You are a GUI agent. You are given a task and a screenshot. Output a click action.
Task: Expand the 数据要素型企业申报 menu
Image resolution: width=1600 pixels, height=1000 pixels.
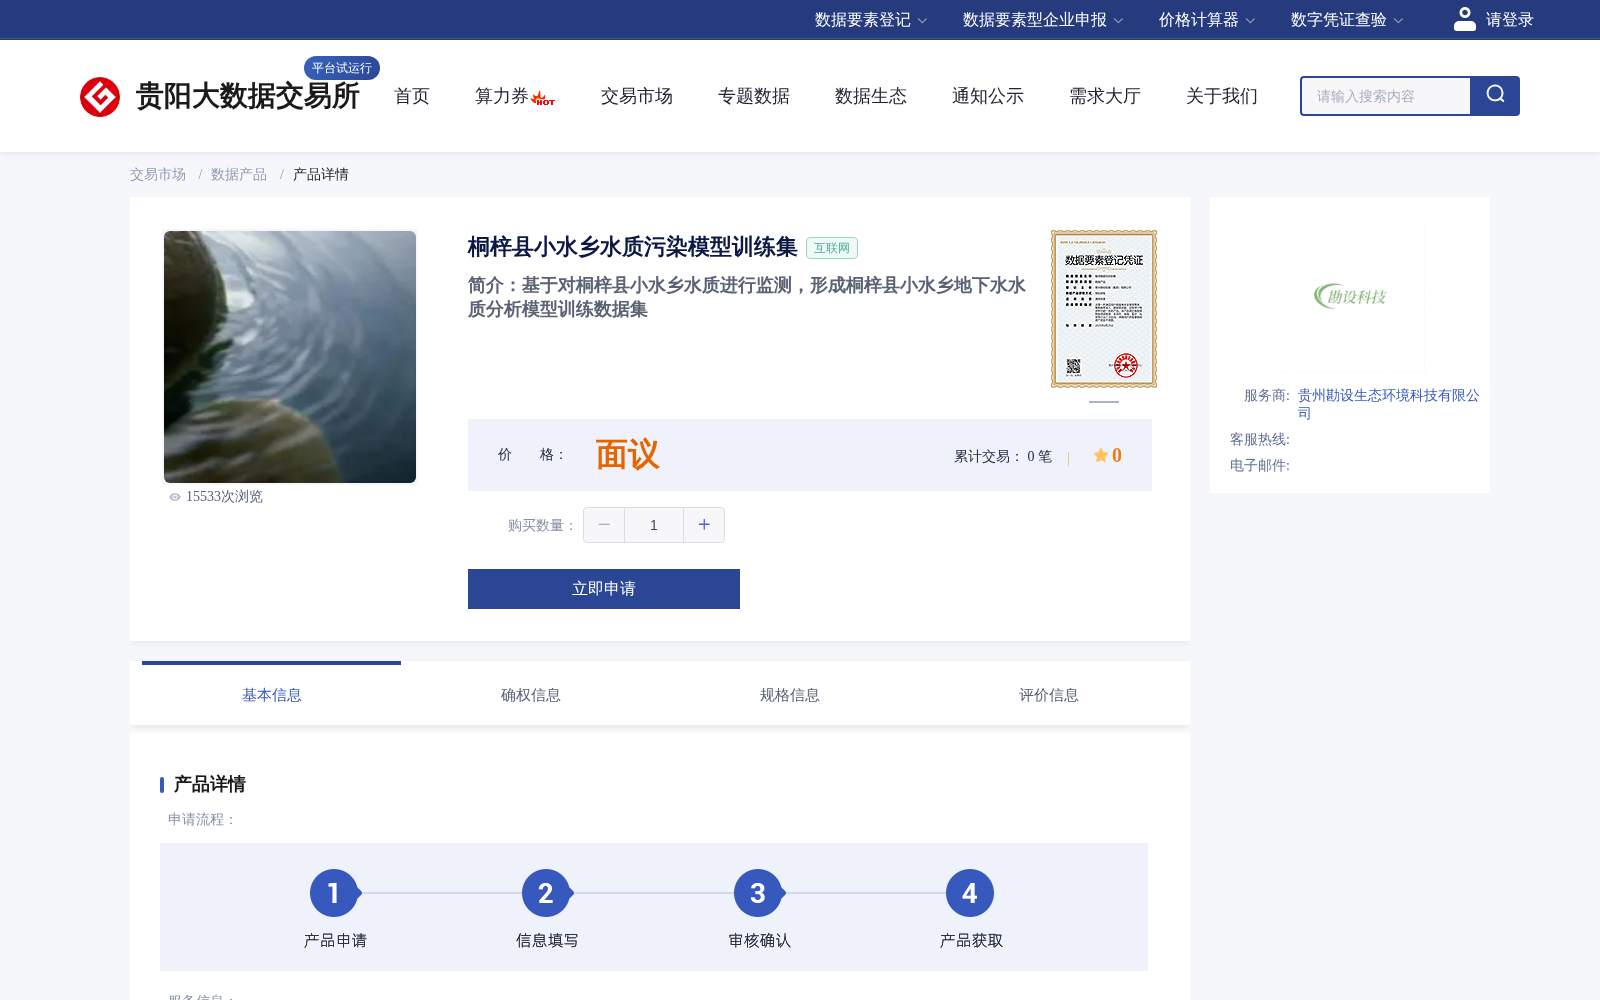tap(1043, 20)
